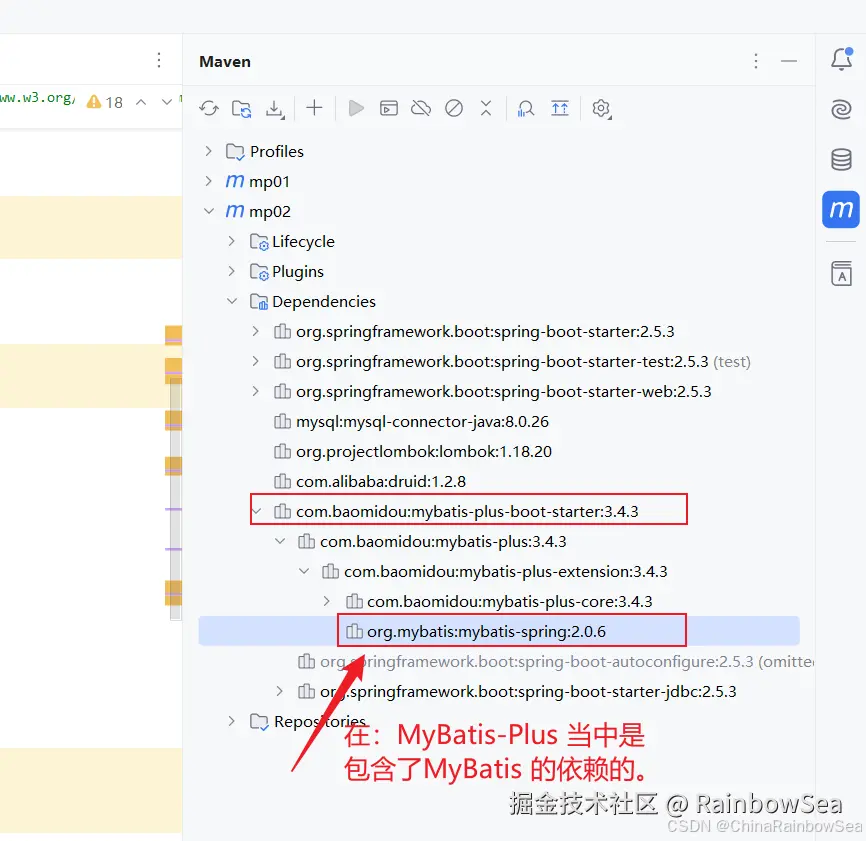Expand the Lifecycle node
Screen dimensions: 866x841
coord(231,241)
